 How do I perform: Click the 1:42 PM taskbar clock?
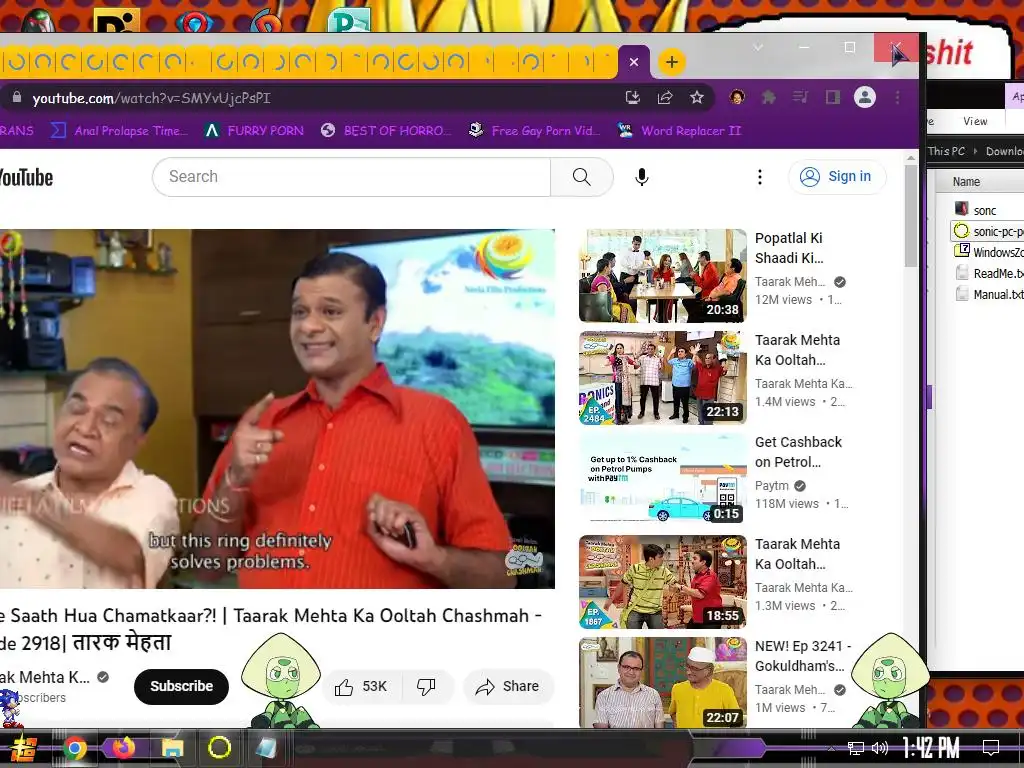pyautogui.click(x=931, y=748)
